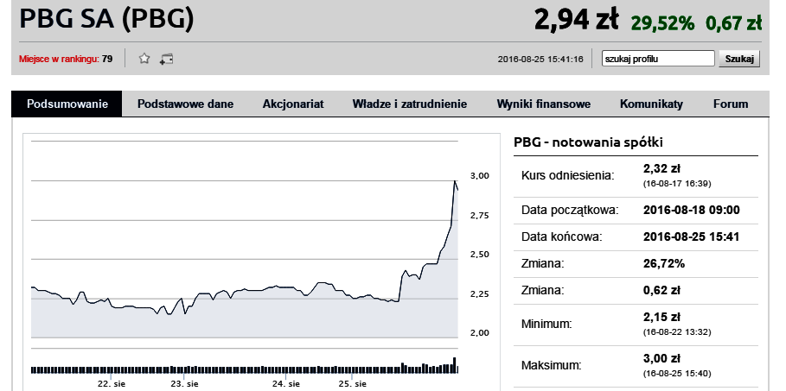786x391 pixels.
Task: Open the Komunikaty tab
Action: [651, 104]
